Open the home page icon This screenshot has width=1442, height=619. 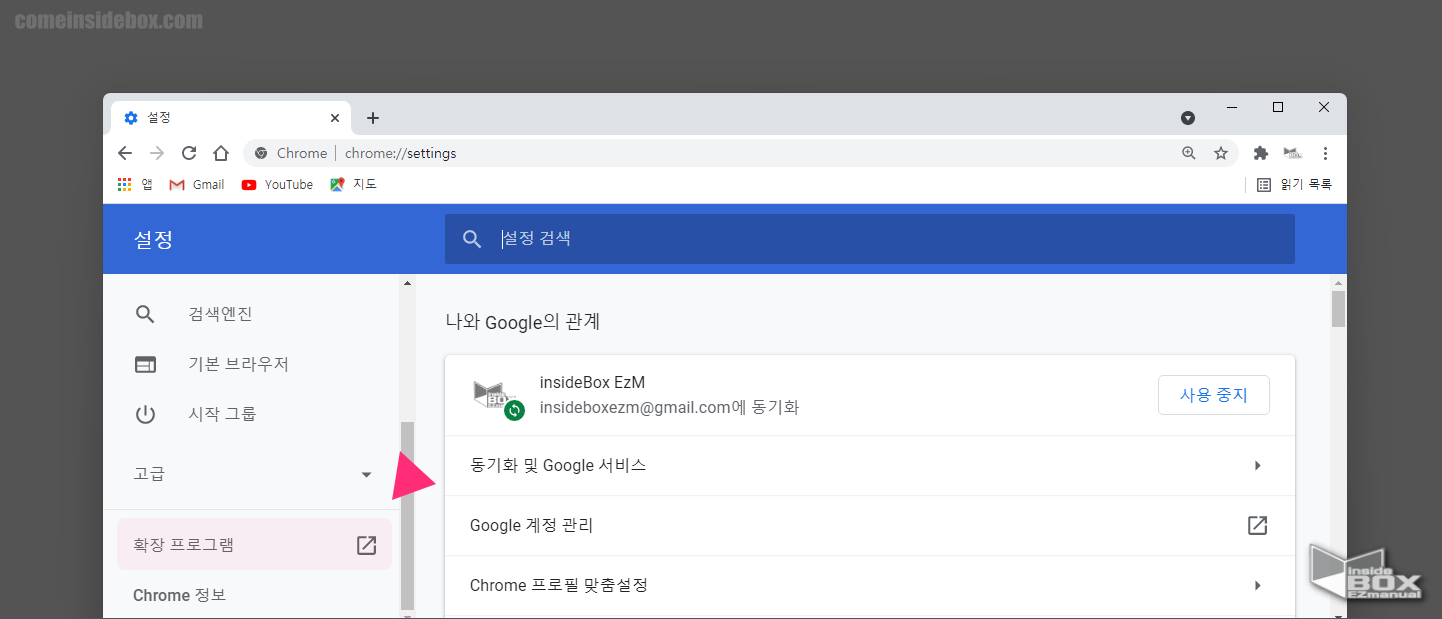(221, 153)
